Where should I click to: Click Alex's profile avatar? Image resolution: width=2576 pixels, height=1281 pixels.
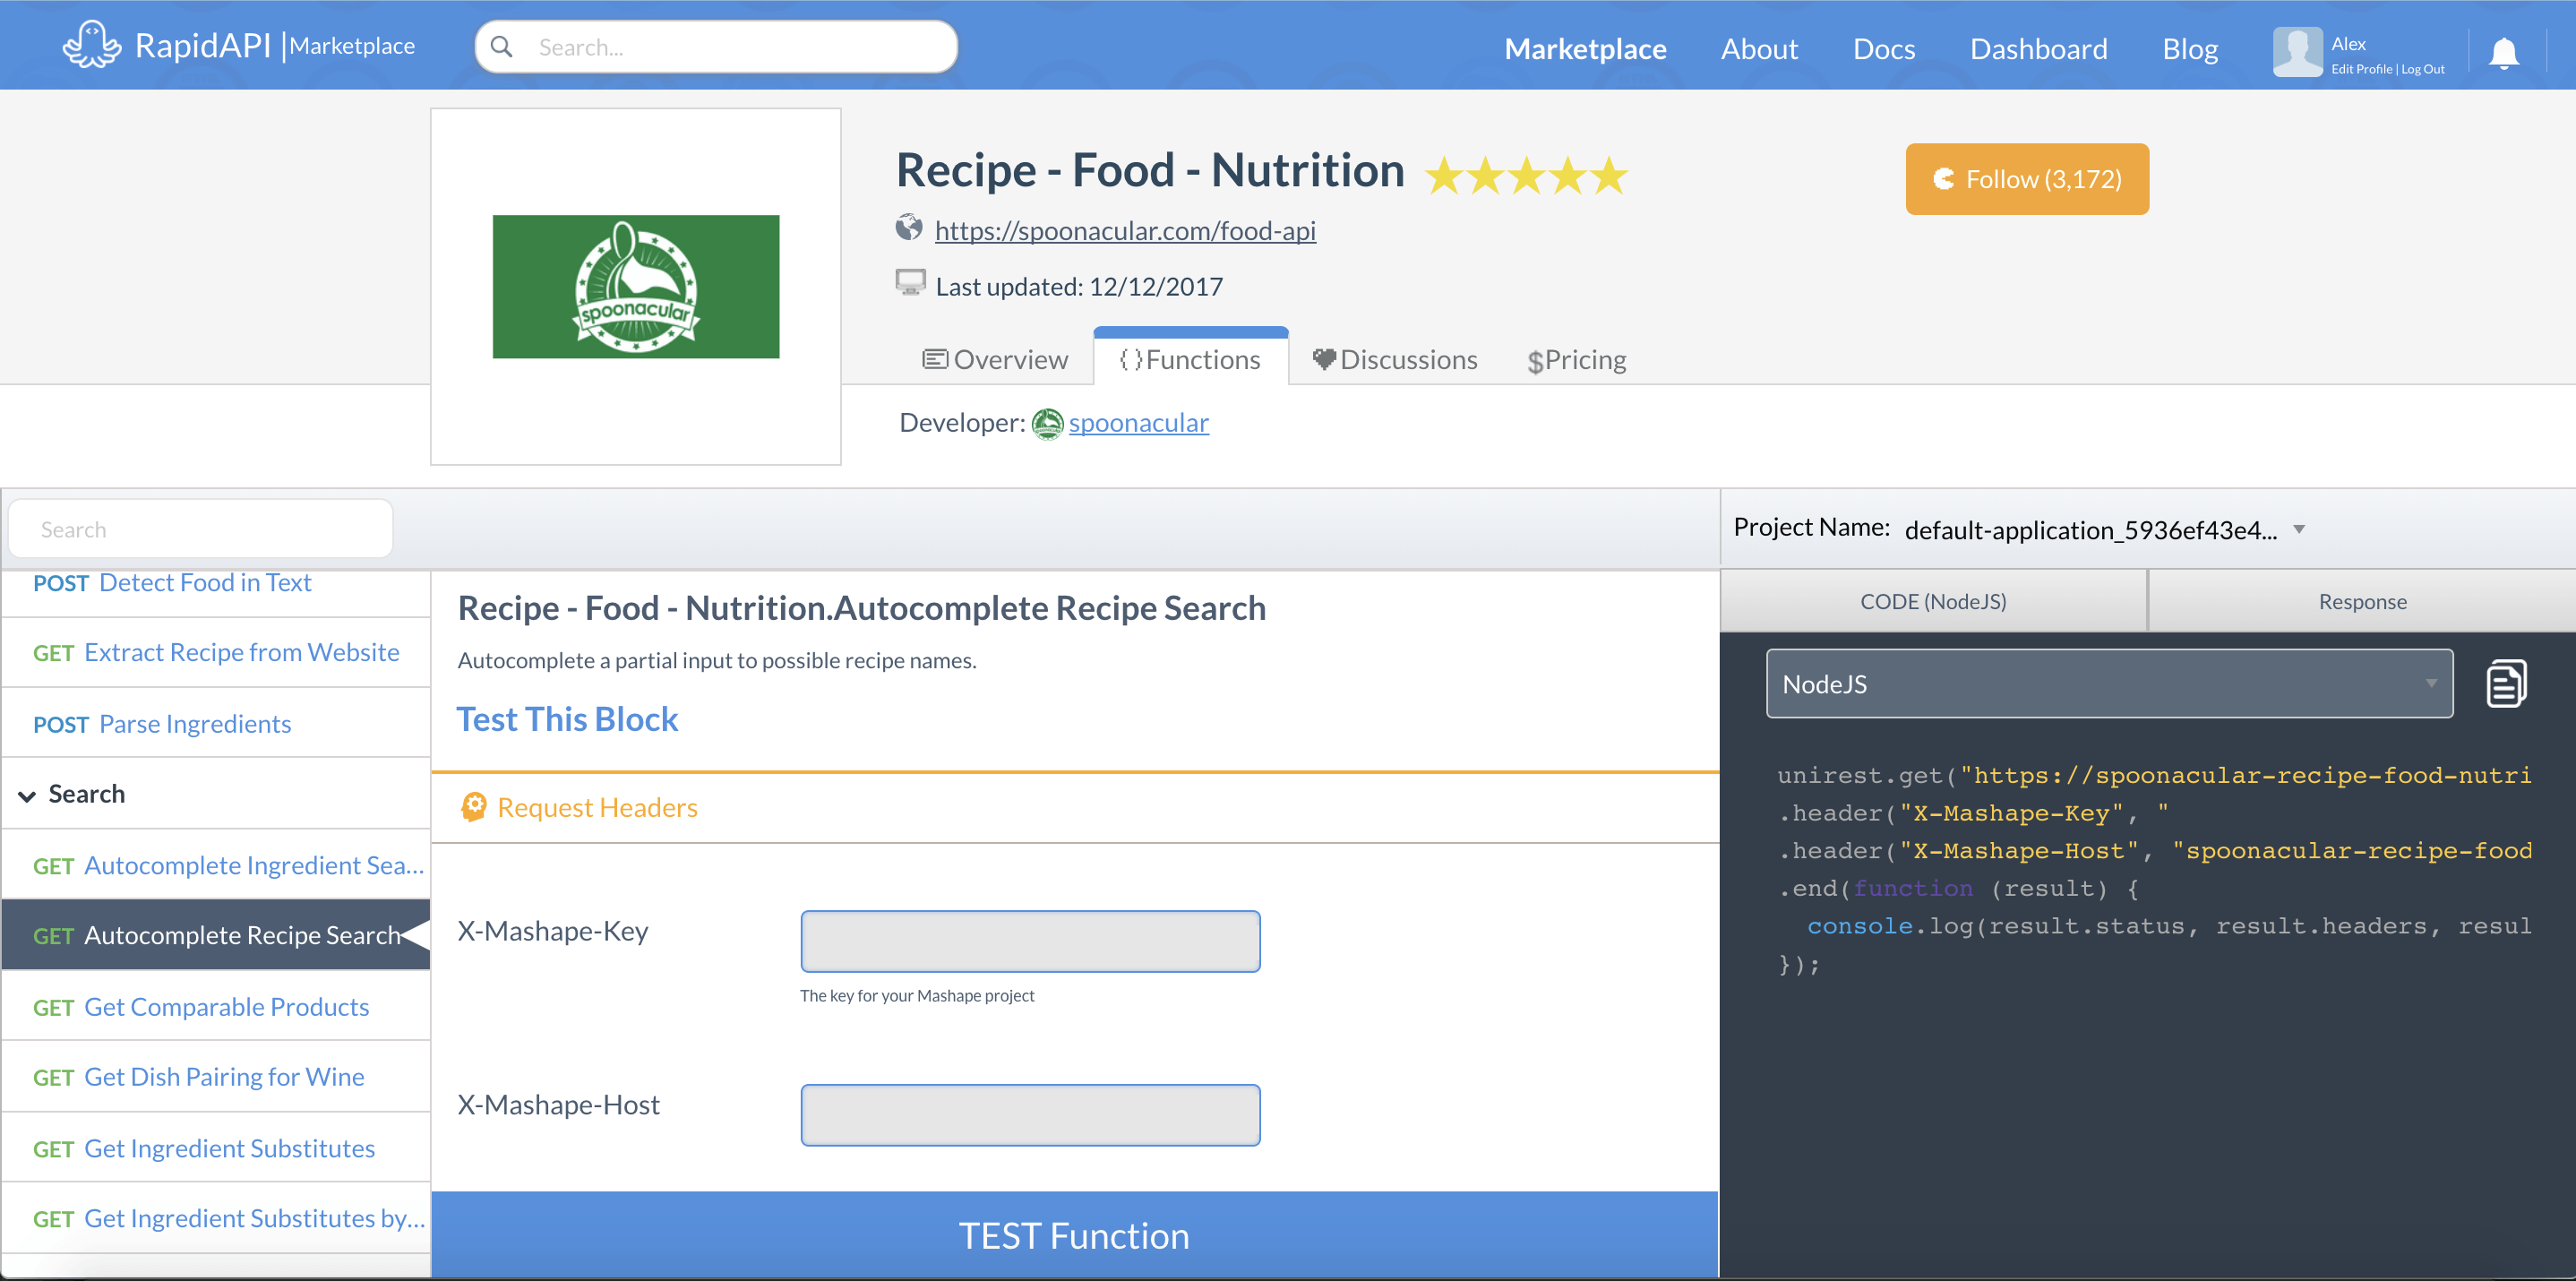tap(2297, 51)
